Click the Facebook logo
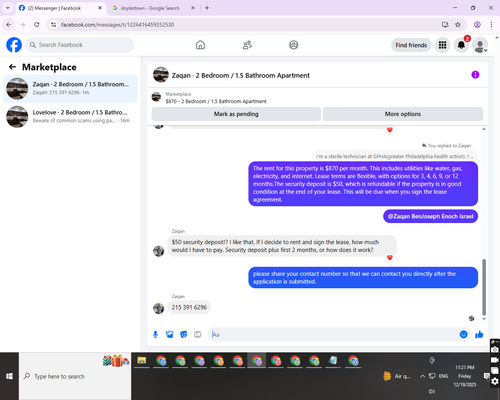Screen dimensions: 500x400 pyautogui.click(x=14, y=45)
